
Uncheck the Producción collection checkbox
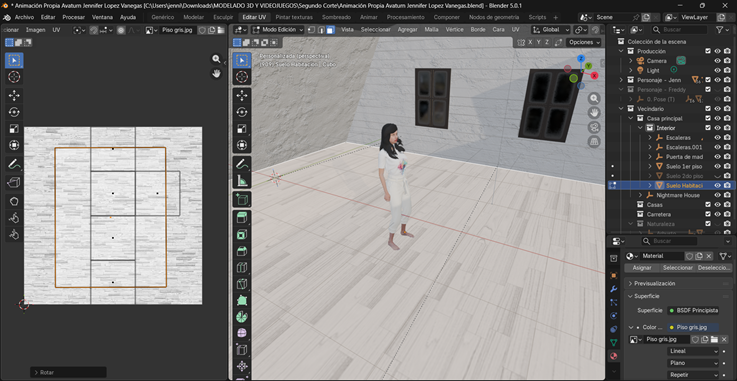(708, 51)
